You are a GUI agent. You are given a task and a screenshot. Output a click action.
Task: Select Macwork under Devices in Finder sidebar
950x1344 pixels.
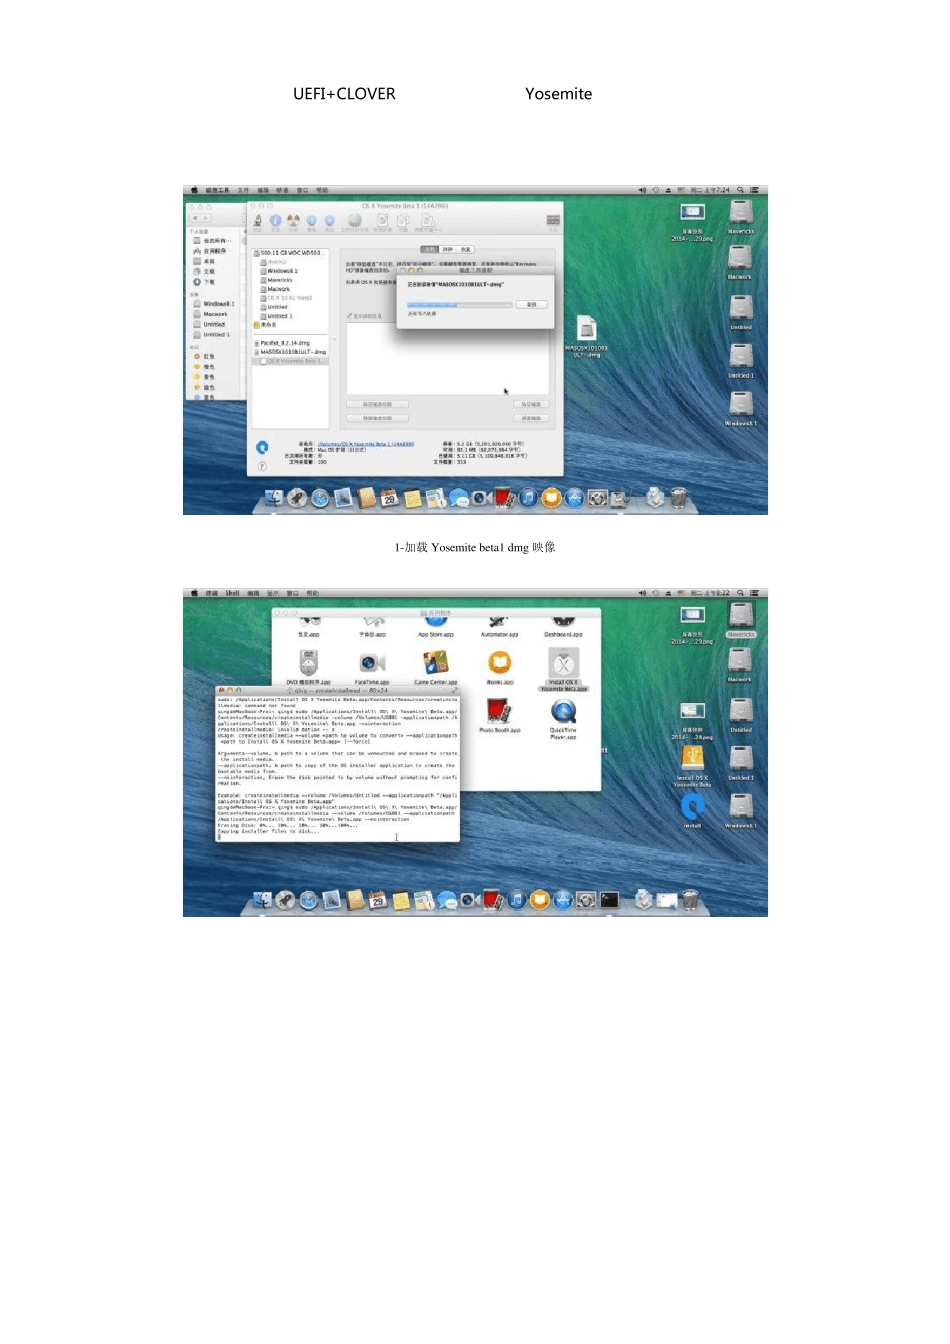211,314
